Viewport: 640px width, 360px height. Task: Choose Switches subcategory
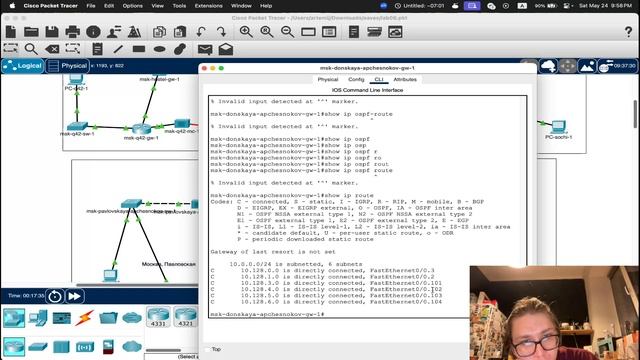[38, 347]
